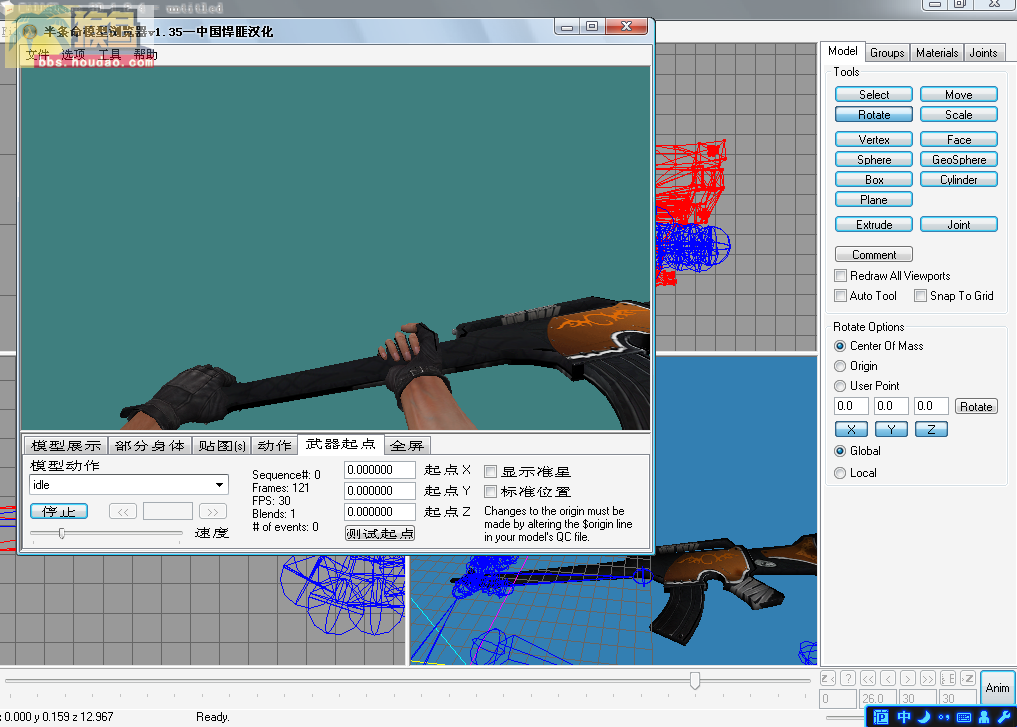Enable the Snap To Grid checkbox
This screenshot has height=727, width=1017.
(x=920, y=296)
